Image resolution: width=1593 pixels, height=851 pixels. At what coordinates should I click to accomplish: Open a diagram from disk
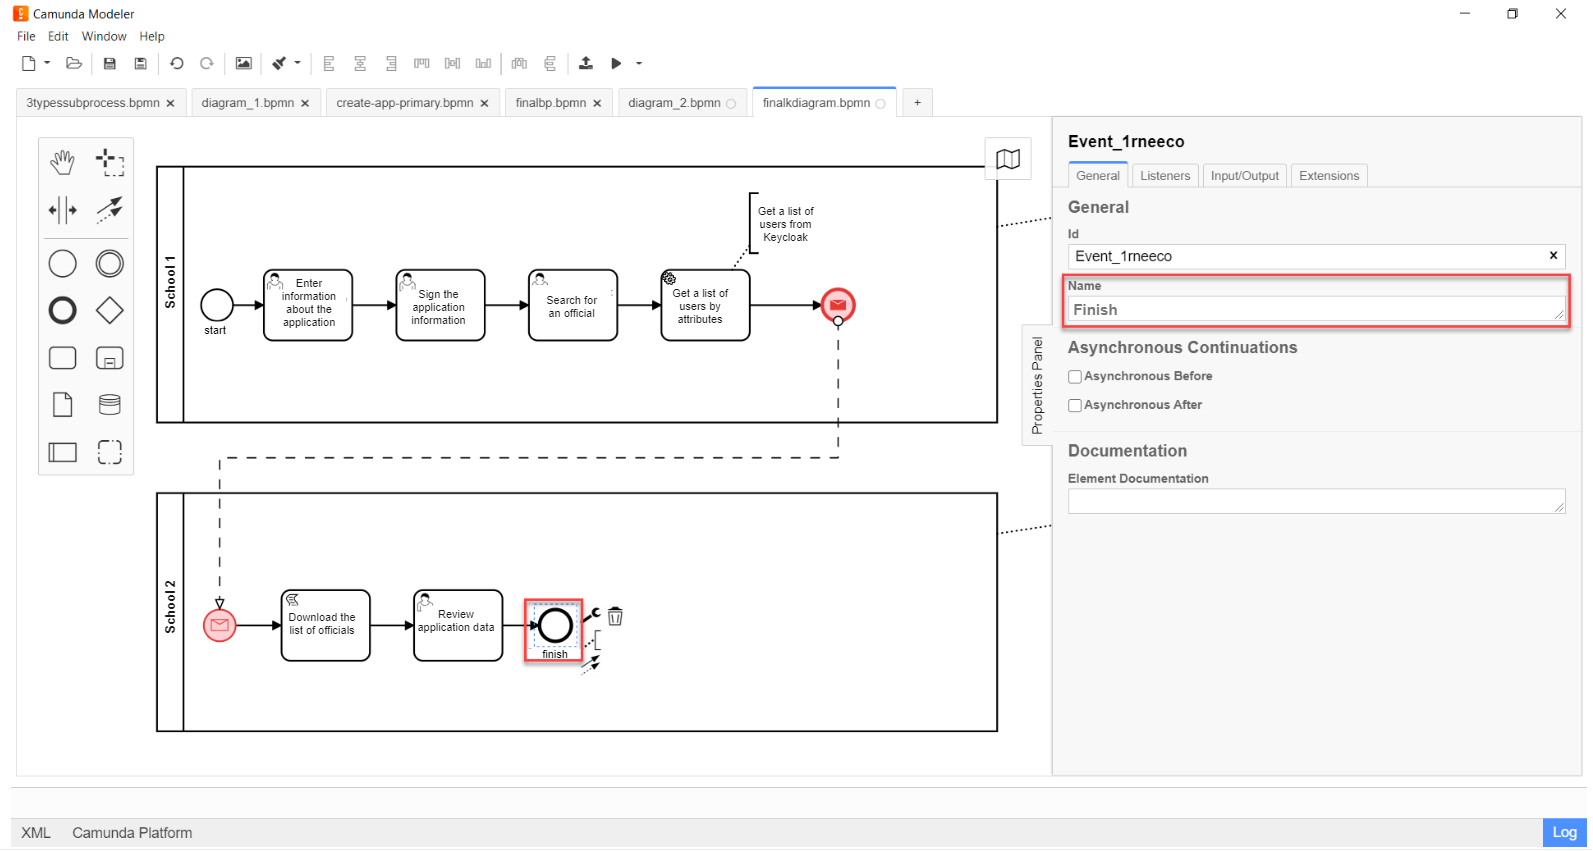click(x=74, y=63)
